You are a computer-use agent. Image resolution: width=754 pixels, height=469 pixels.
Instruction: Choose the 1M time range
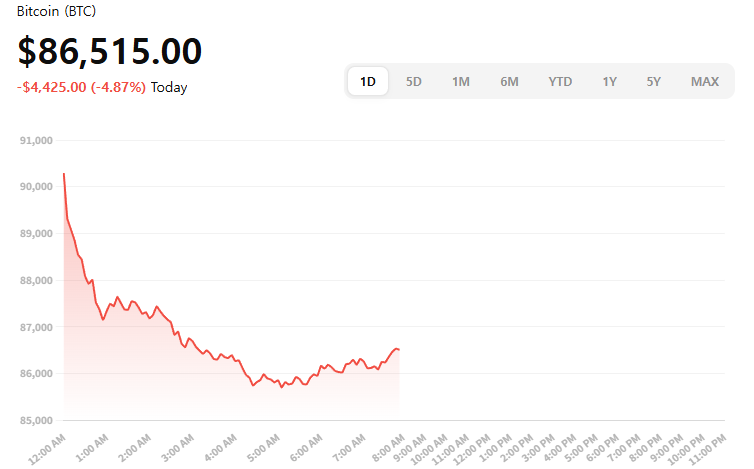(x=460, y=82)
